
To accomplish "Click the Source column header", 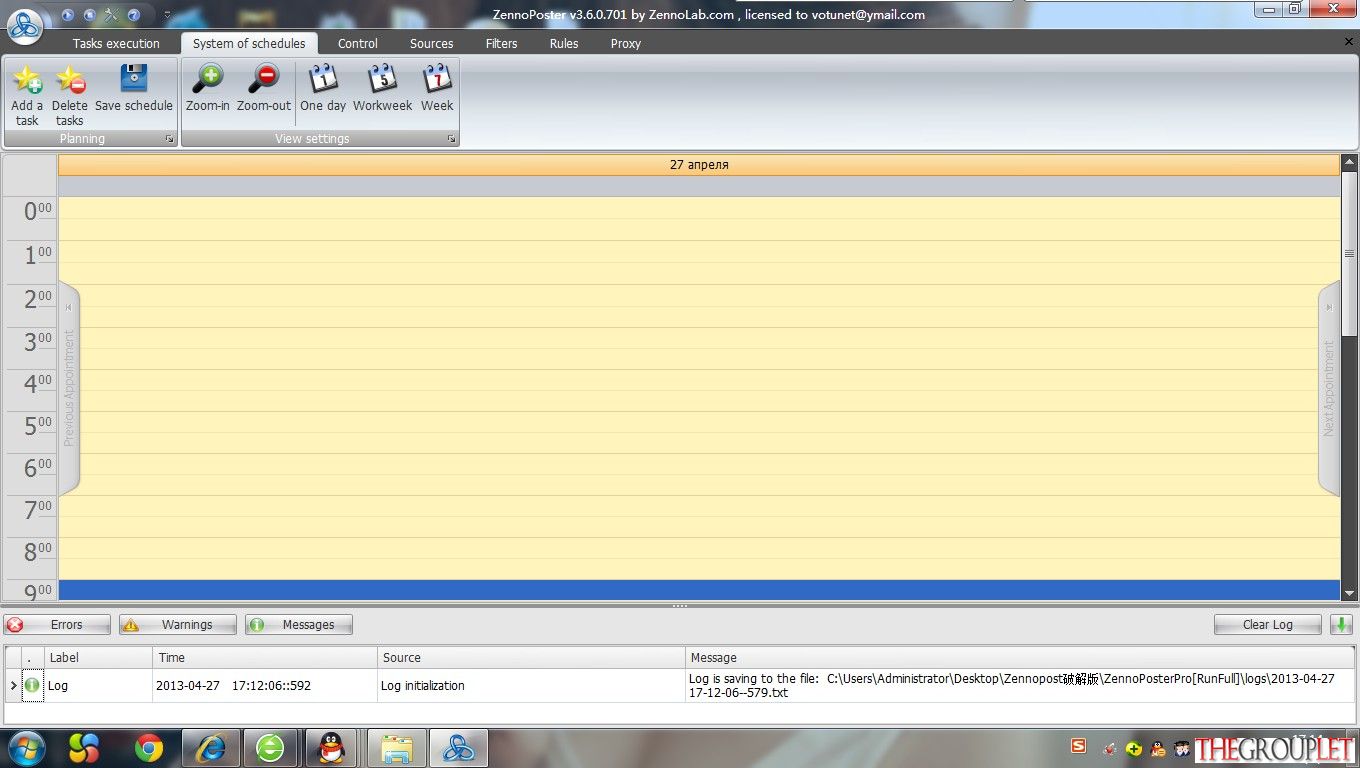I will click(x=532, y=658).
